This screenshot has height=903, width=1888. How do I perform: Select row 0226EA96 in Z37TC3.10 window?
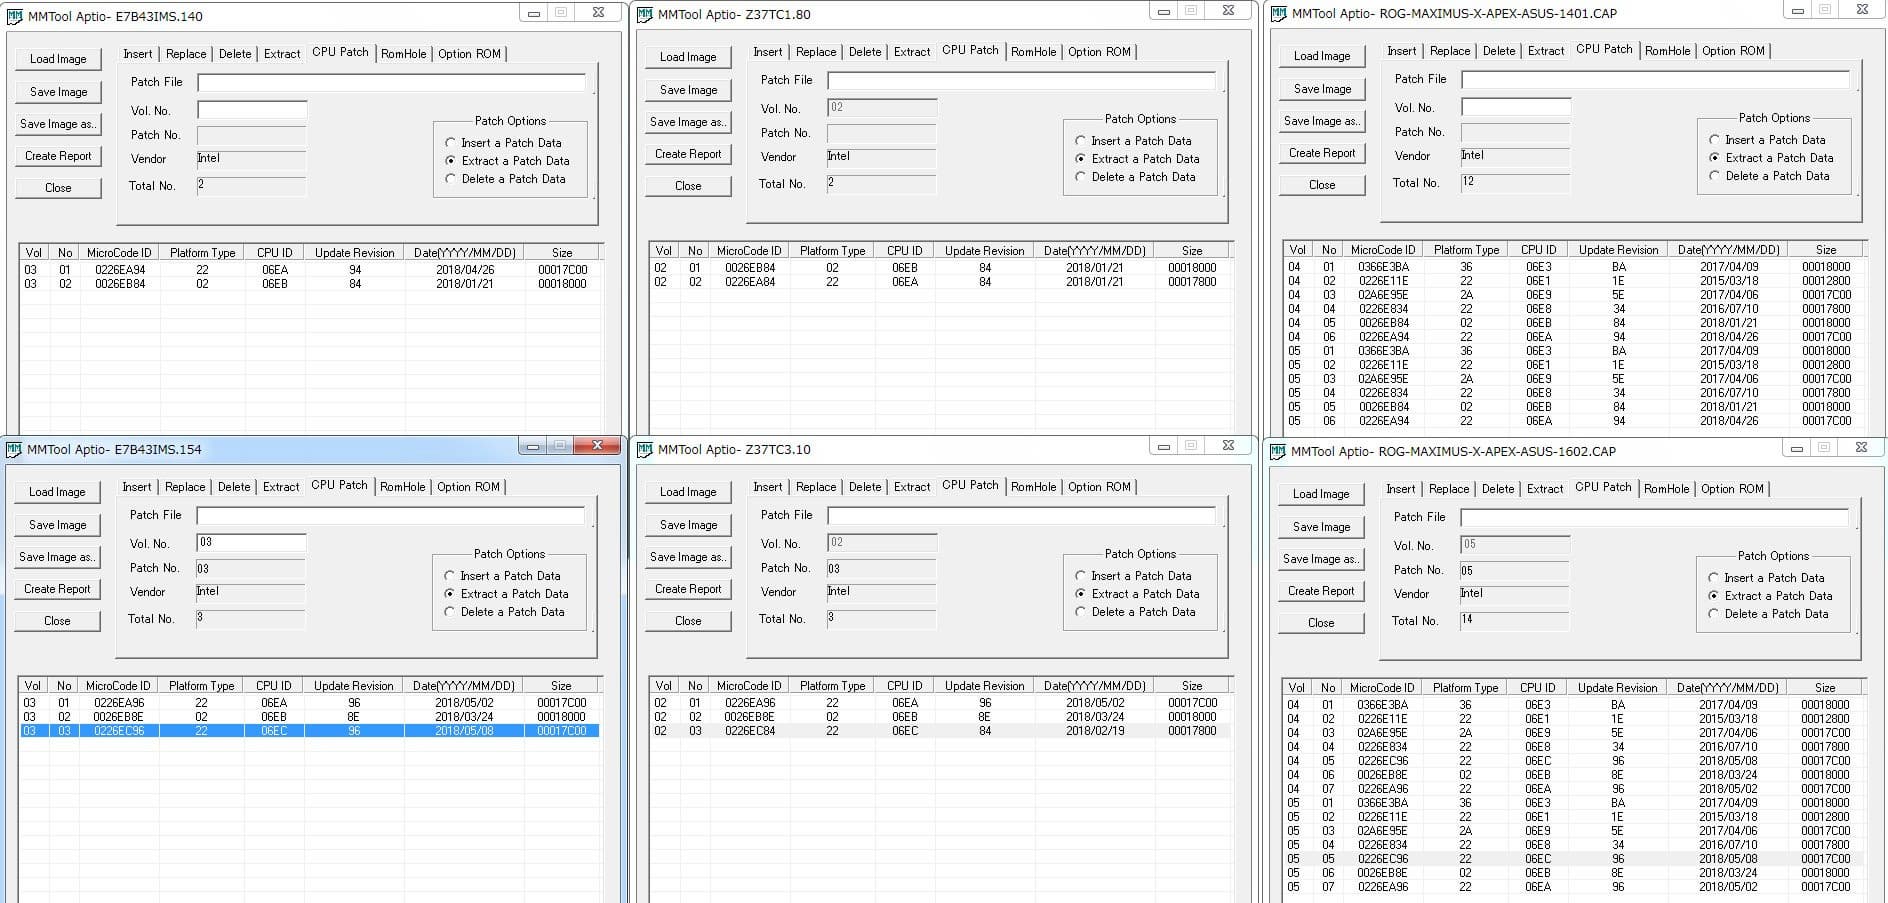(940, 703)
